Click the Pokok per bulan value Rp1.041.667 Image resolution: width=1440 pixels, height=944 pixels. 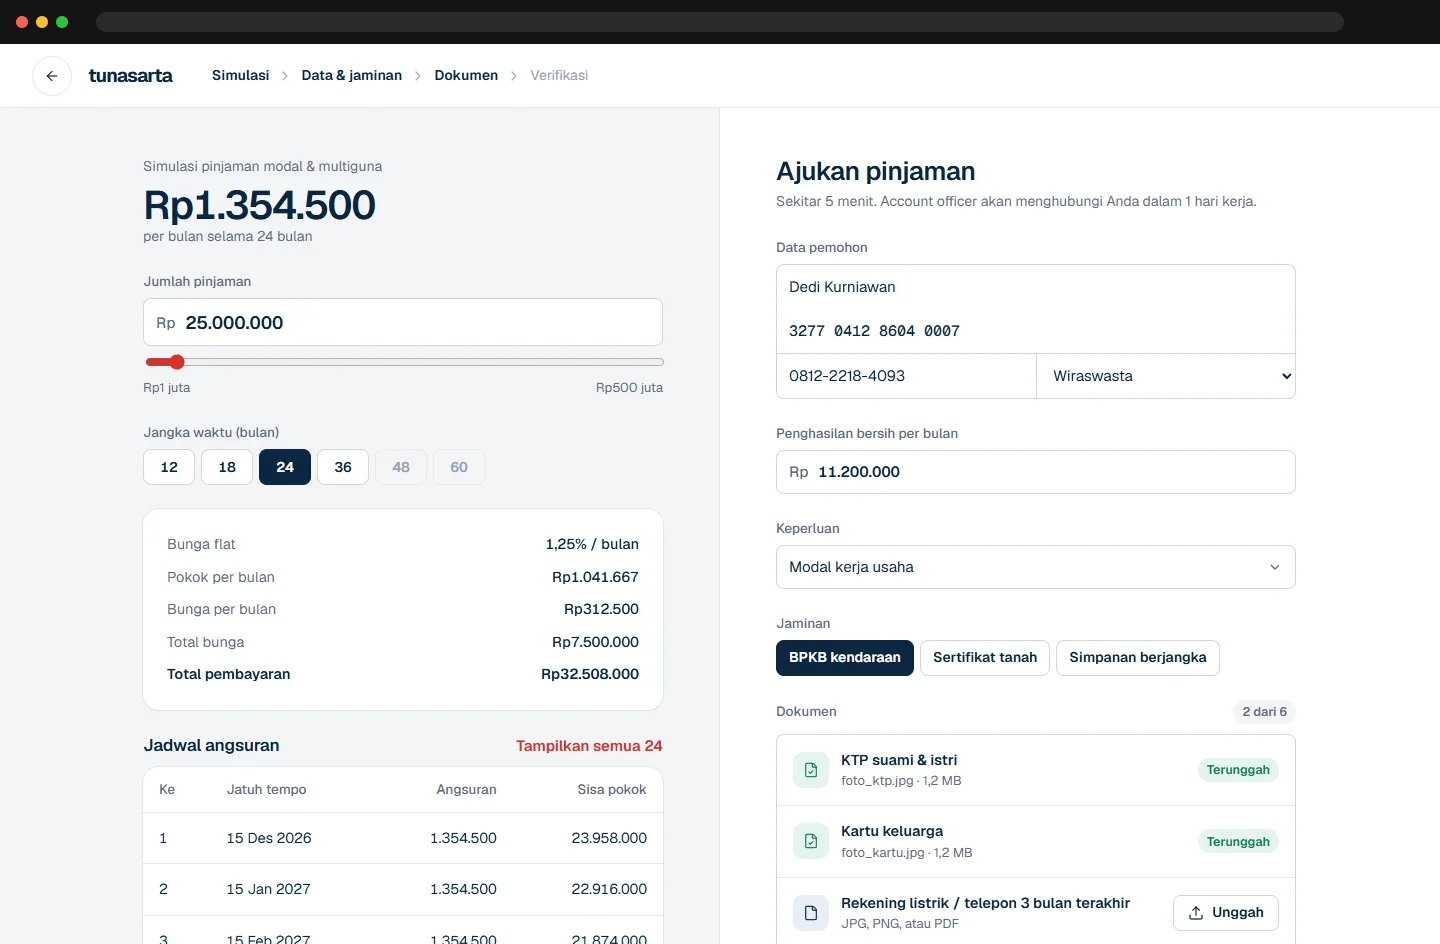pyautogui.click(x=595, y=577)
